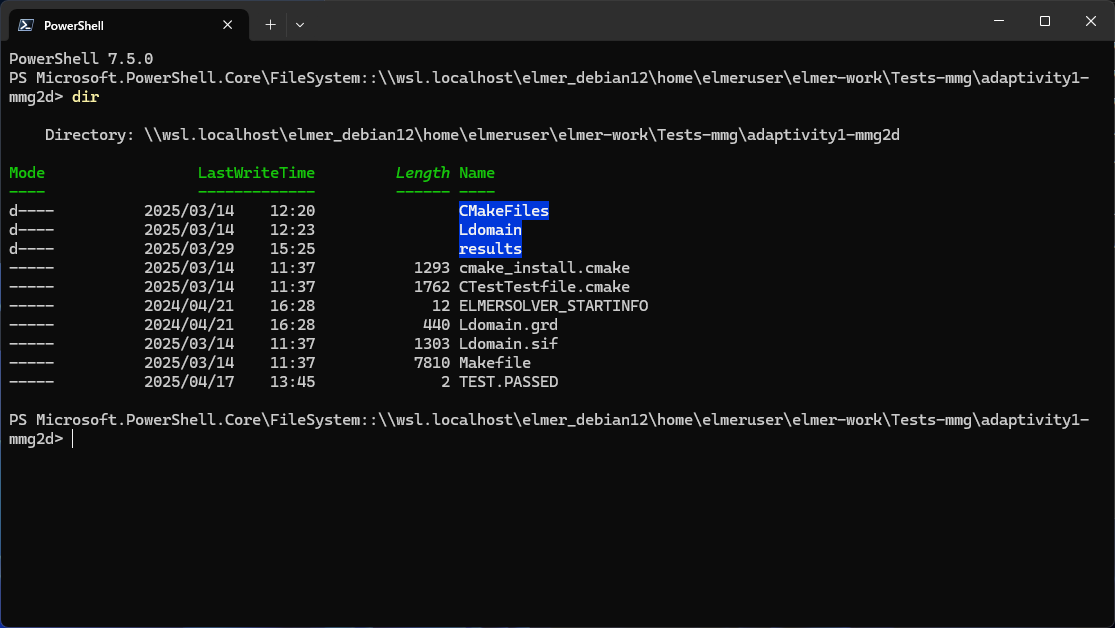
Task: Select the CTestTestfile.cmake file entry
Action: (x=544, y=286)
